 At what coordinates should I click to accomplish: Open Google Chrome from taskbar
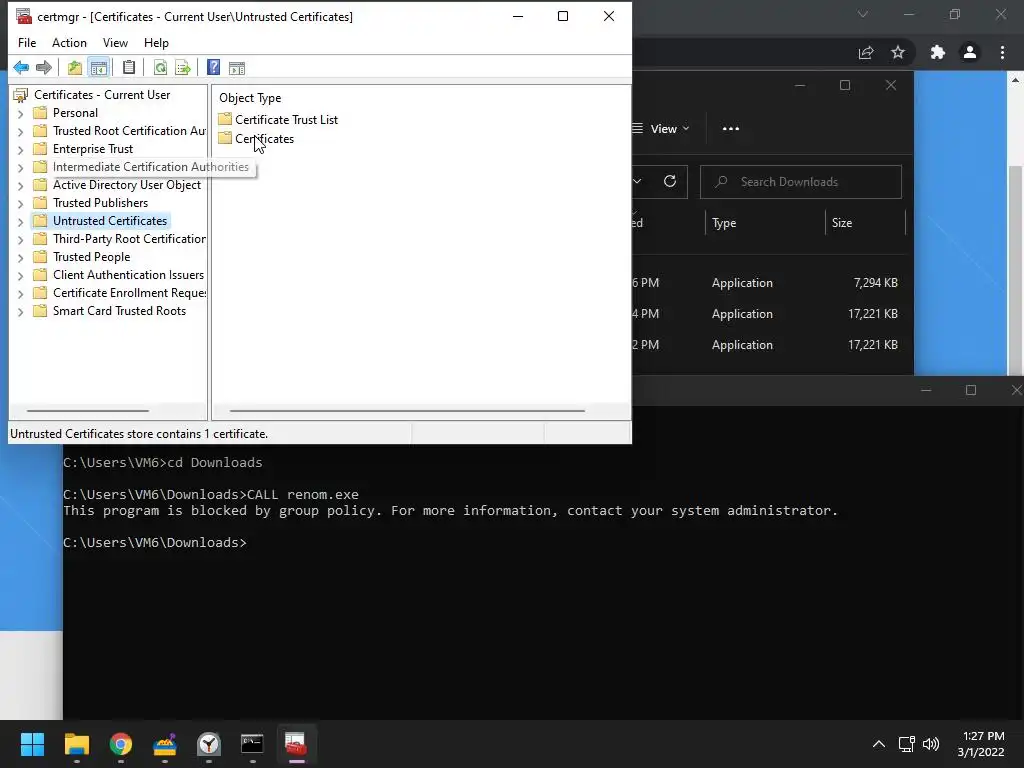point(121,744)
